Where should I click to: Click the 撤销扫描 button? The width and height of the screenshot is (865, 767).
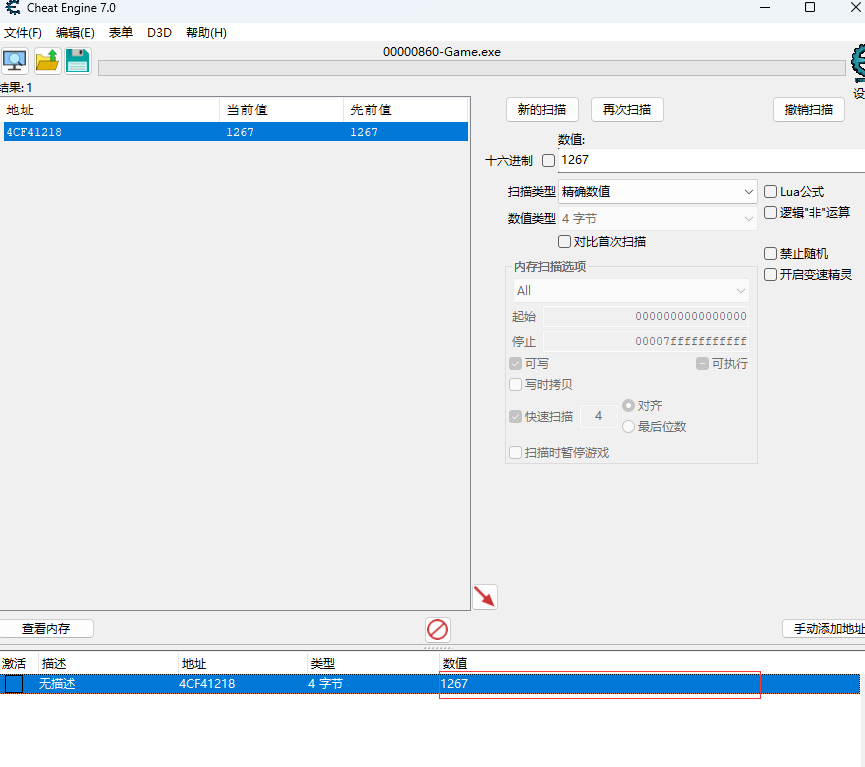(x=809, y=110)
